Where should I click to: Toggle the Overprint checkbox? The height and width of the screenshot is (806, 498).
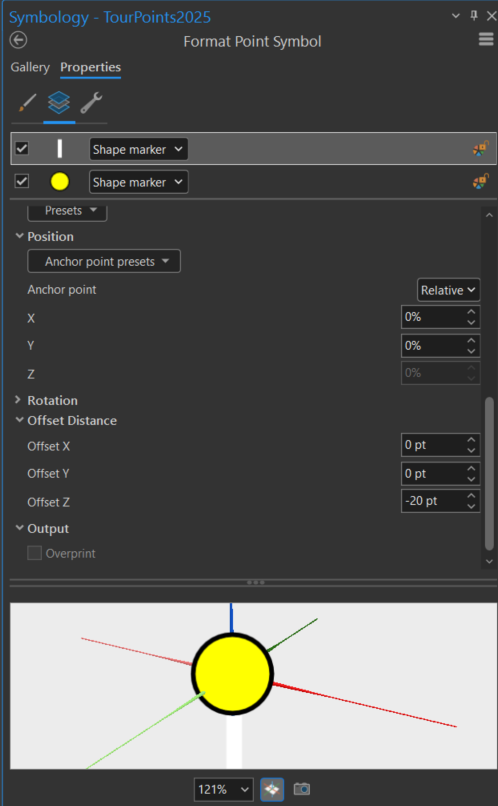tap(34, 553)
